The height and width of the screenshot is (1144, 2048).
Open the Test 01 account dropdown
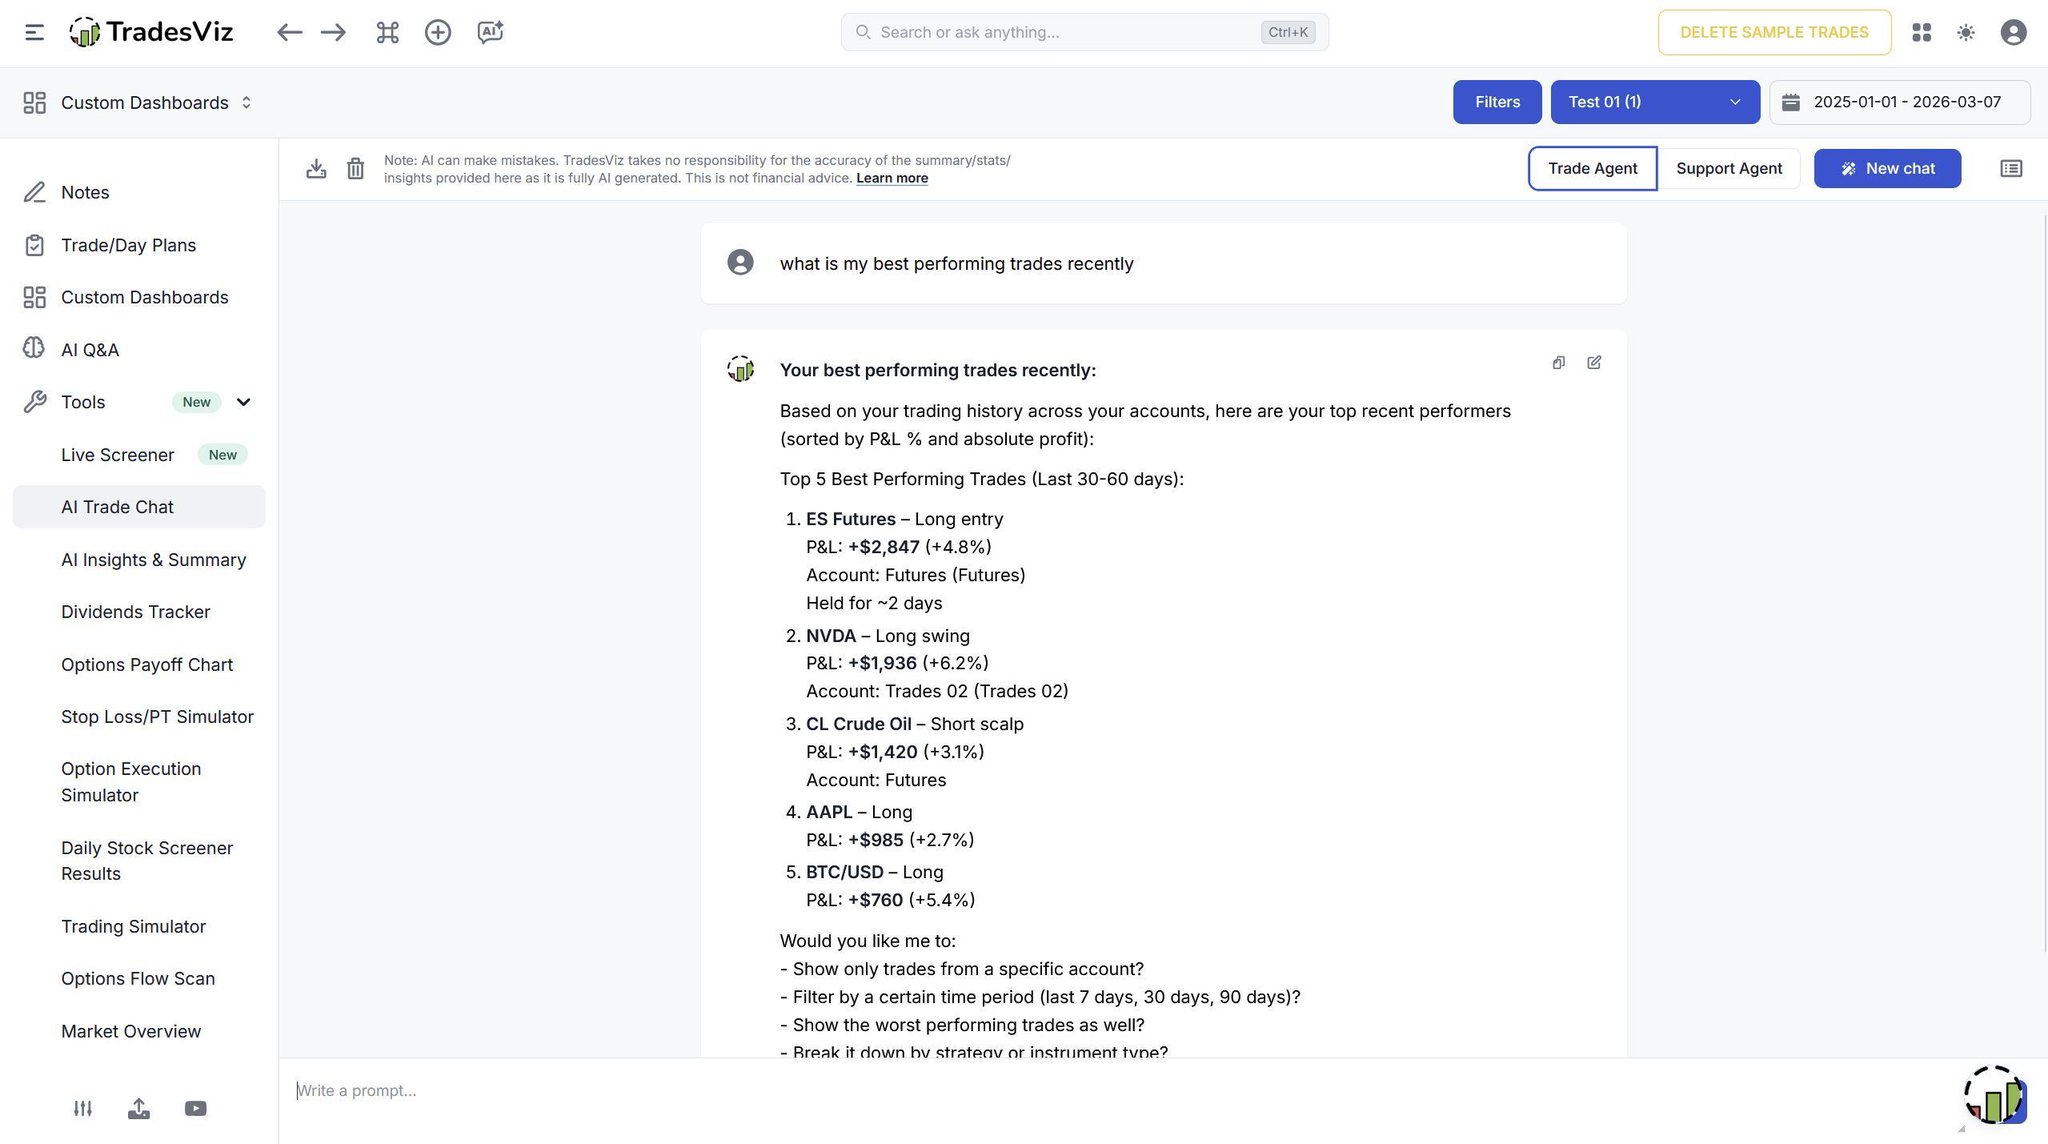1654,102
